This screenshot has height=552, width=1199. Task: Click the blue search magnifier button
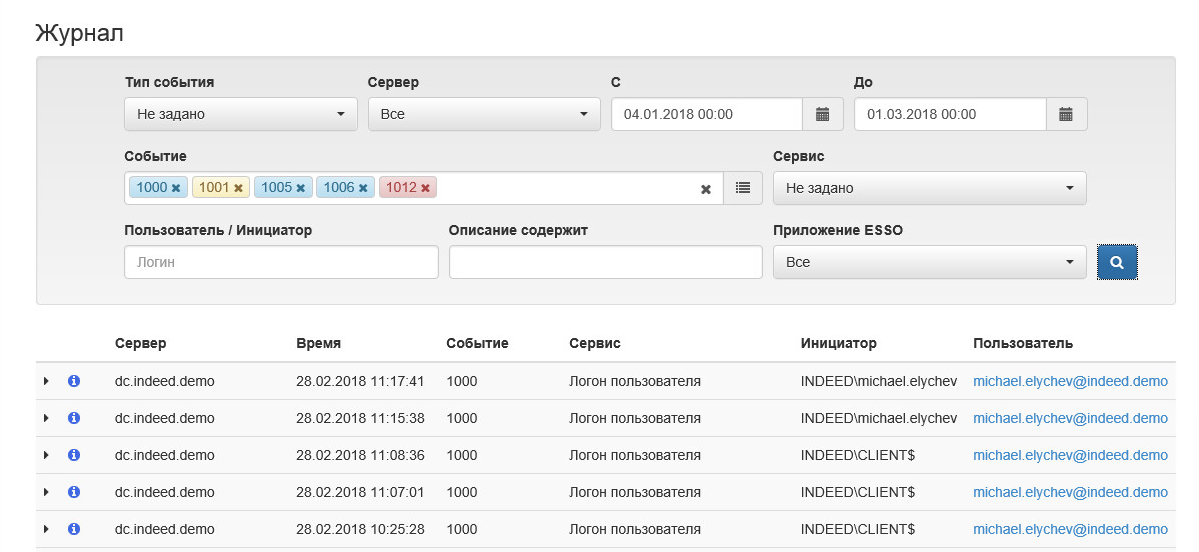(1117, 262)
